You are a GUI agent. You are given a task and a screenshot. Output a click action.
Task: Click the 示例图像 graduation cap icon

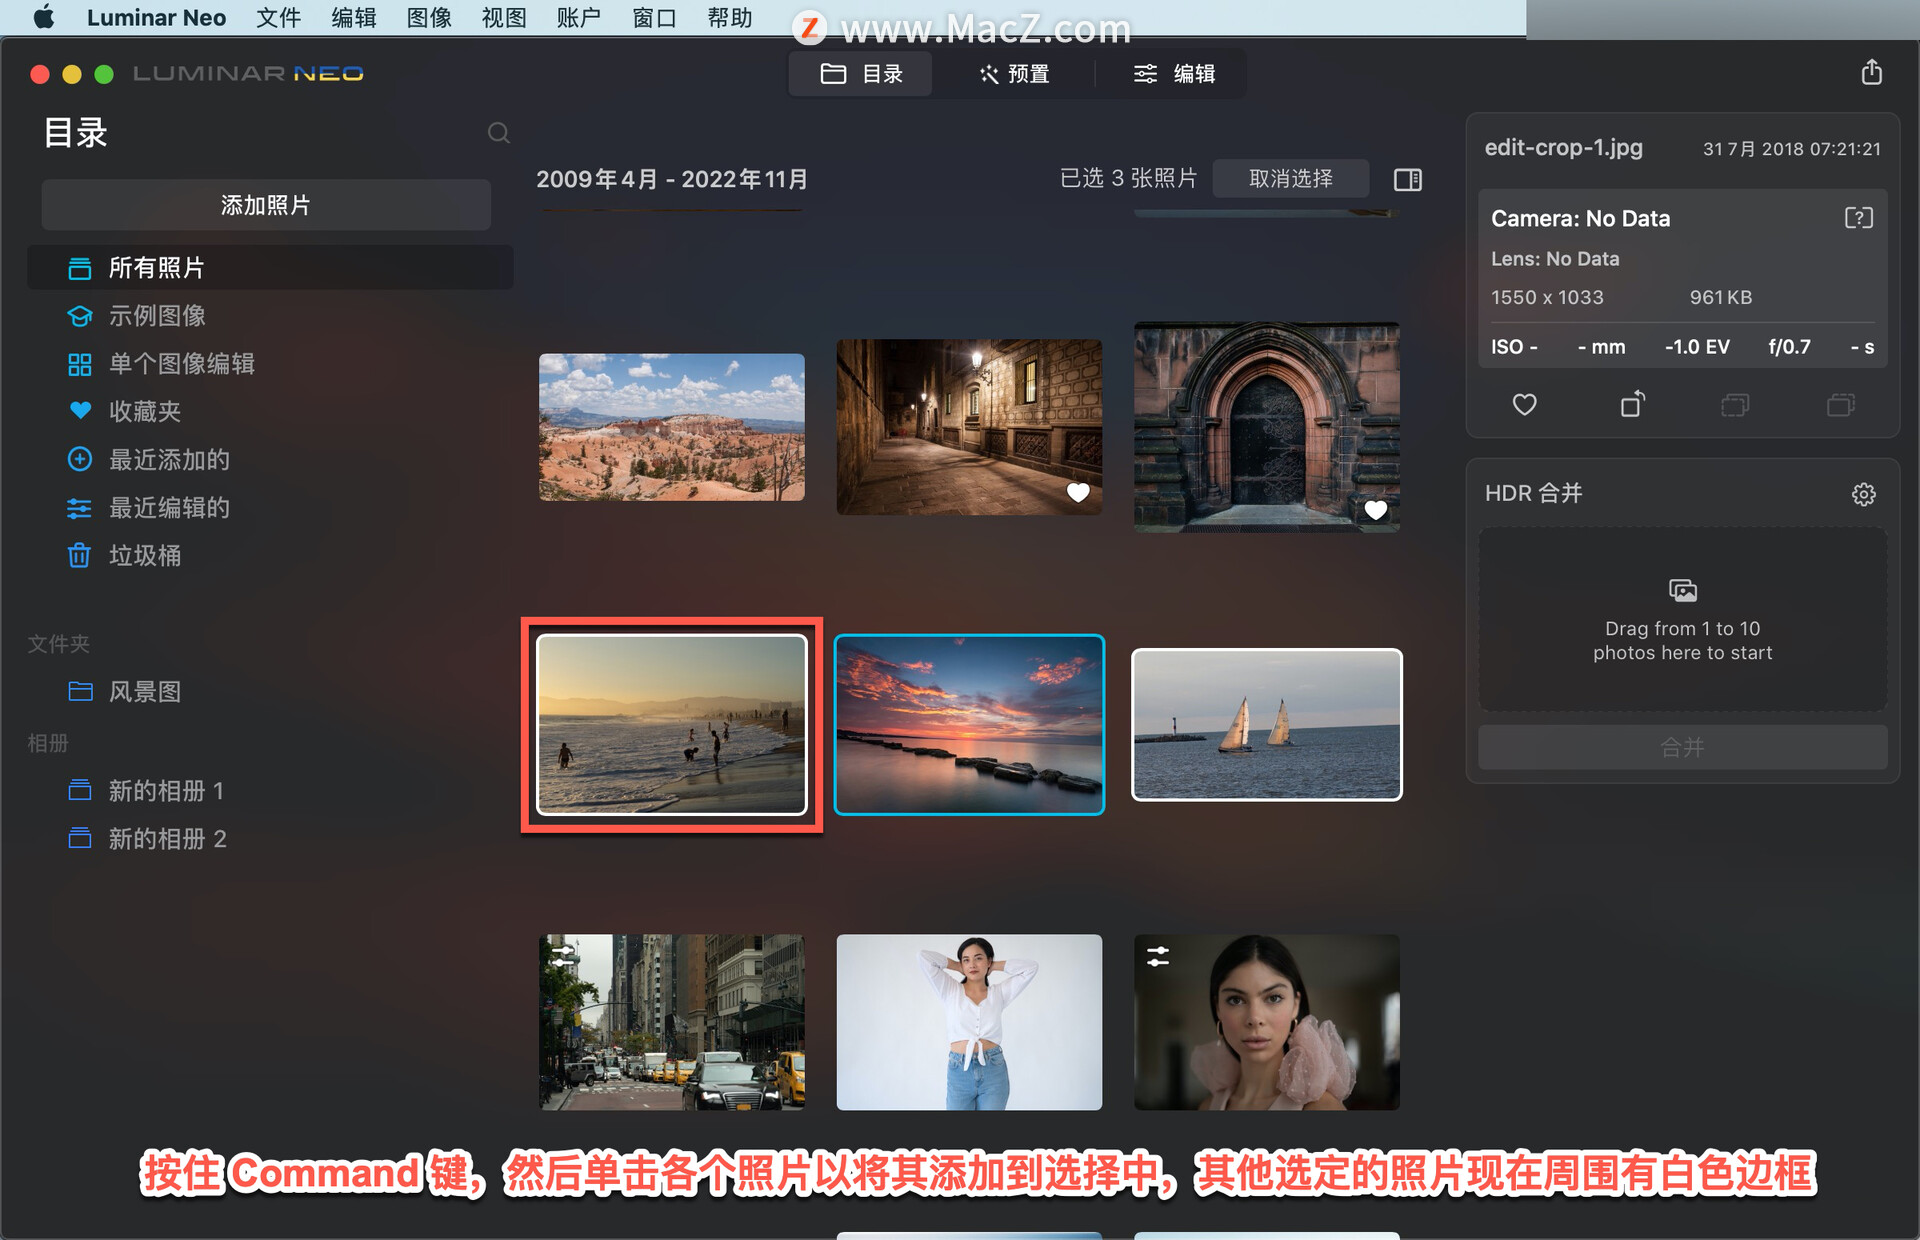pos(79,316)
